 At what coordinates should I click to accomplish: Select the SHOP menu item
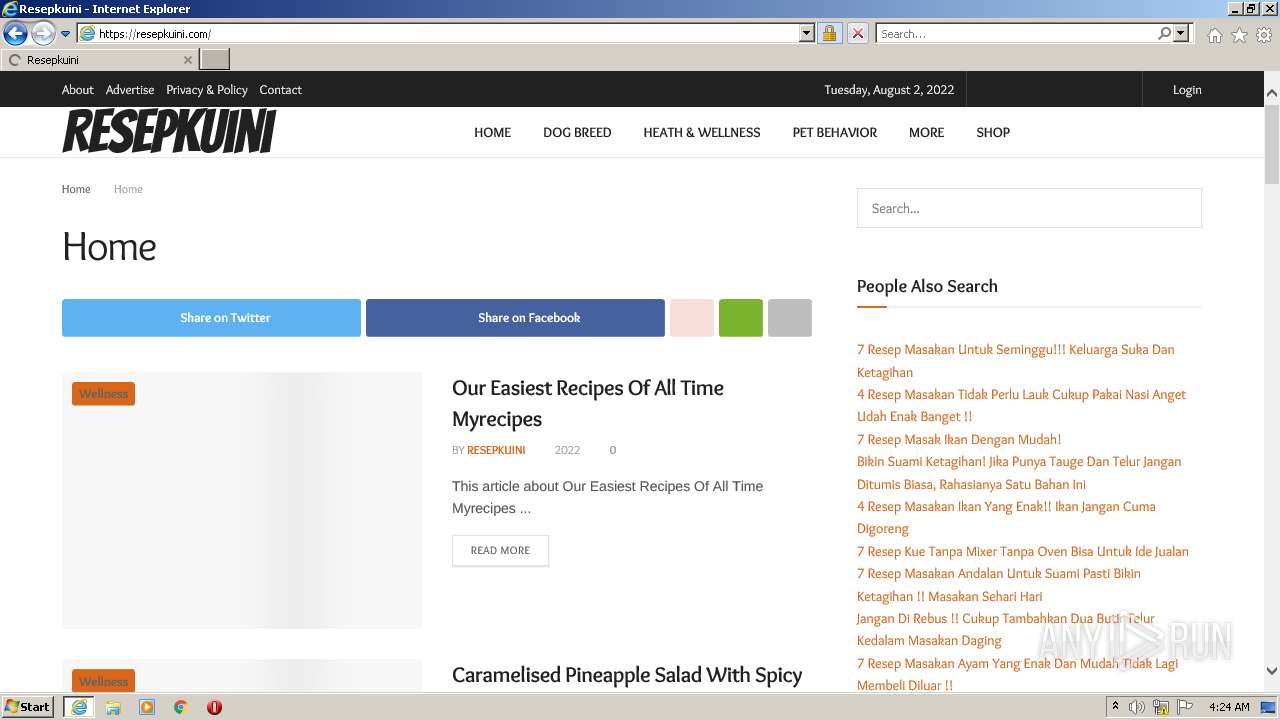(993, 132)
